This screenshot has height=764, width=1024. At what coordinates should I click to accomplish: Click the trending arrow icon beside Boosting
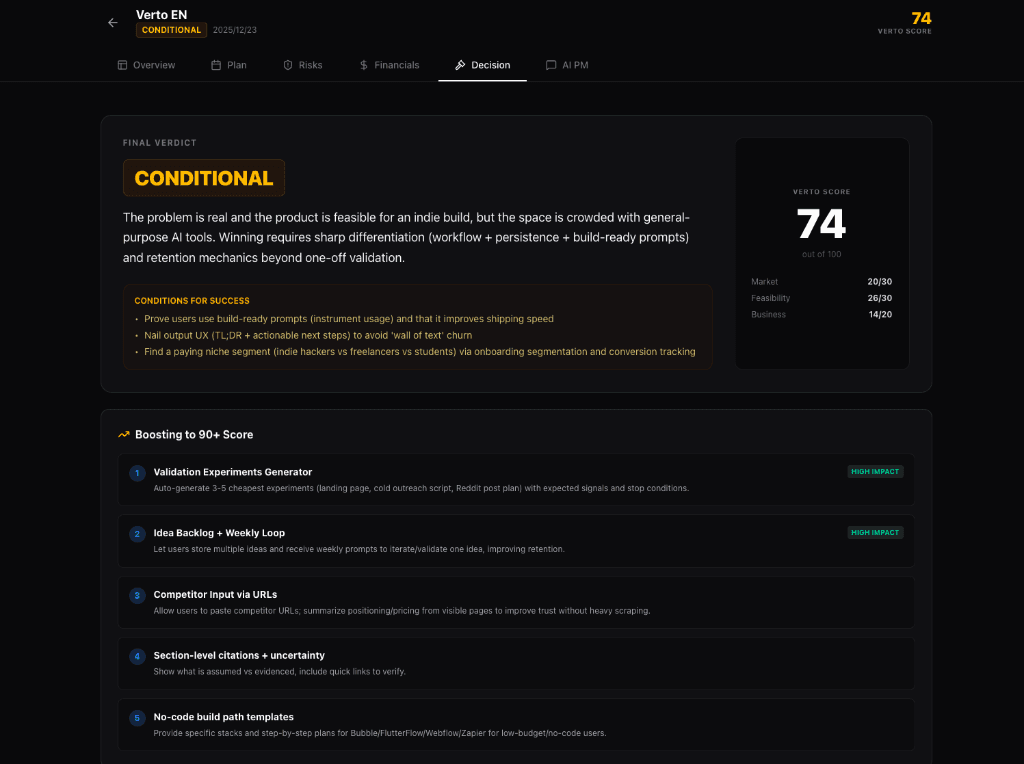pyautogui.click(x=124, y=435)
